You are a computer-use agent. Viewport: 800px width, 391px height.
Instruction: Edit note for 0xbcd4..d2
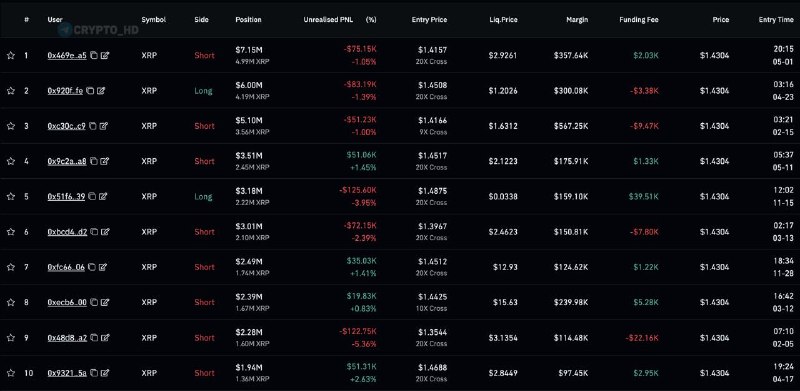pyautogui.click(x=105, y=232)
